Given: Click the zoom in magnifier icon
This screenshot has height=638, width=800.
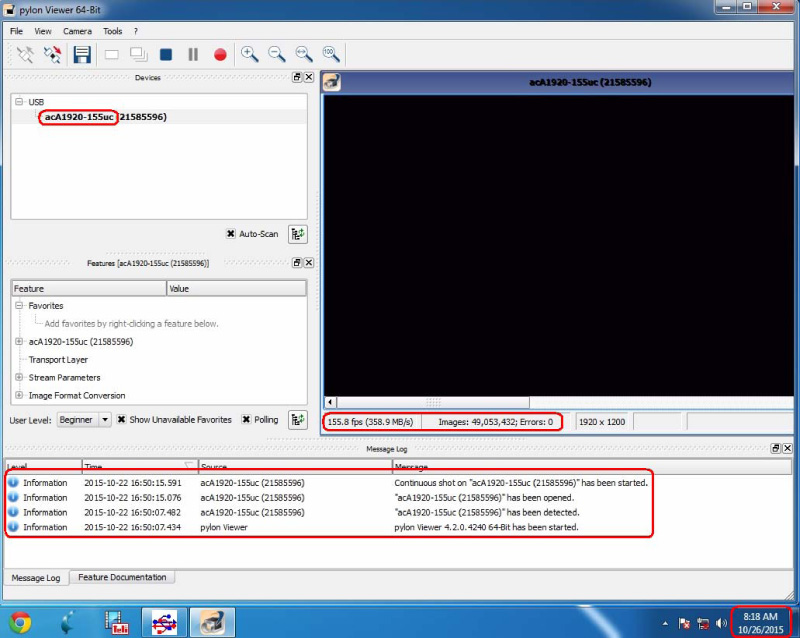Looking at the screenshot, I should pos(249,54).
